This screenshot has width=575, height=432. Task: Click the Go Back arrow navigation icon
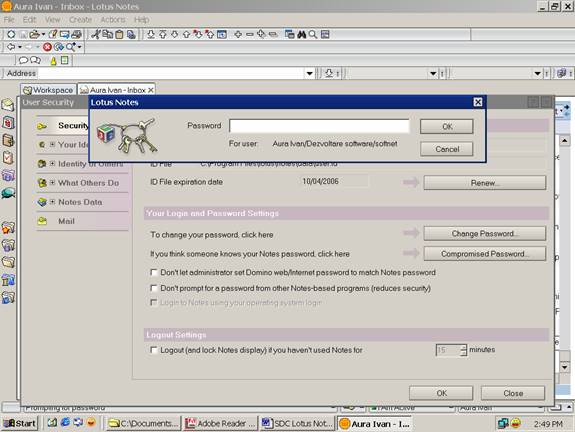11,47
